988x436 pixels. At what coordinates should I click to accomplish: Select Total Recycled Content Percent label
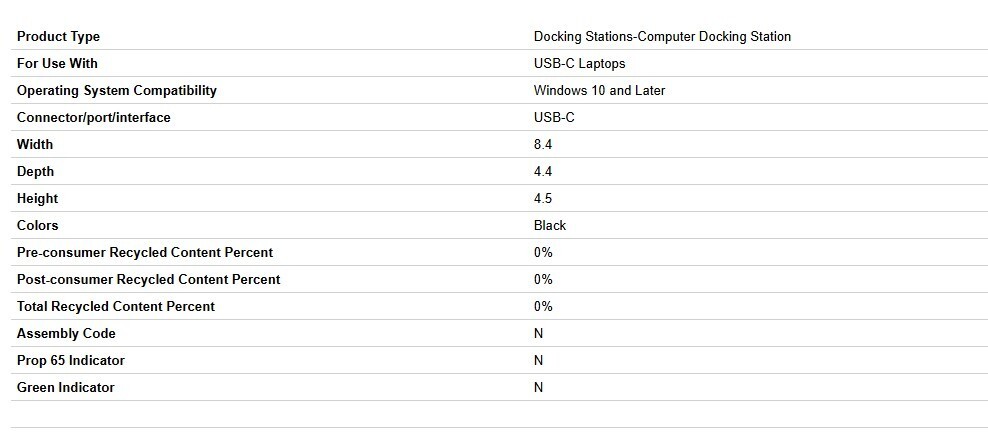(115, 307)
